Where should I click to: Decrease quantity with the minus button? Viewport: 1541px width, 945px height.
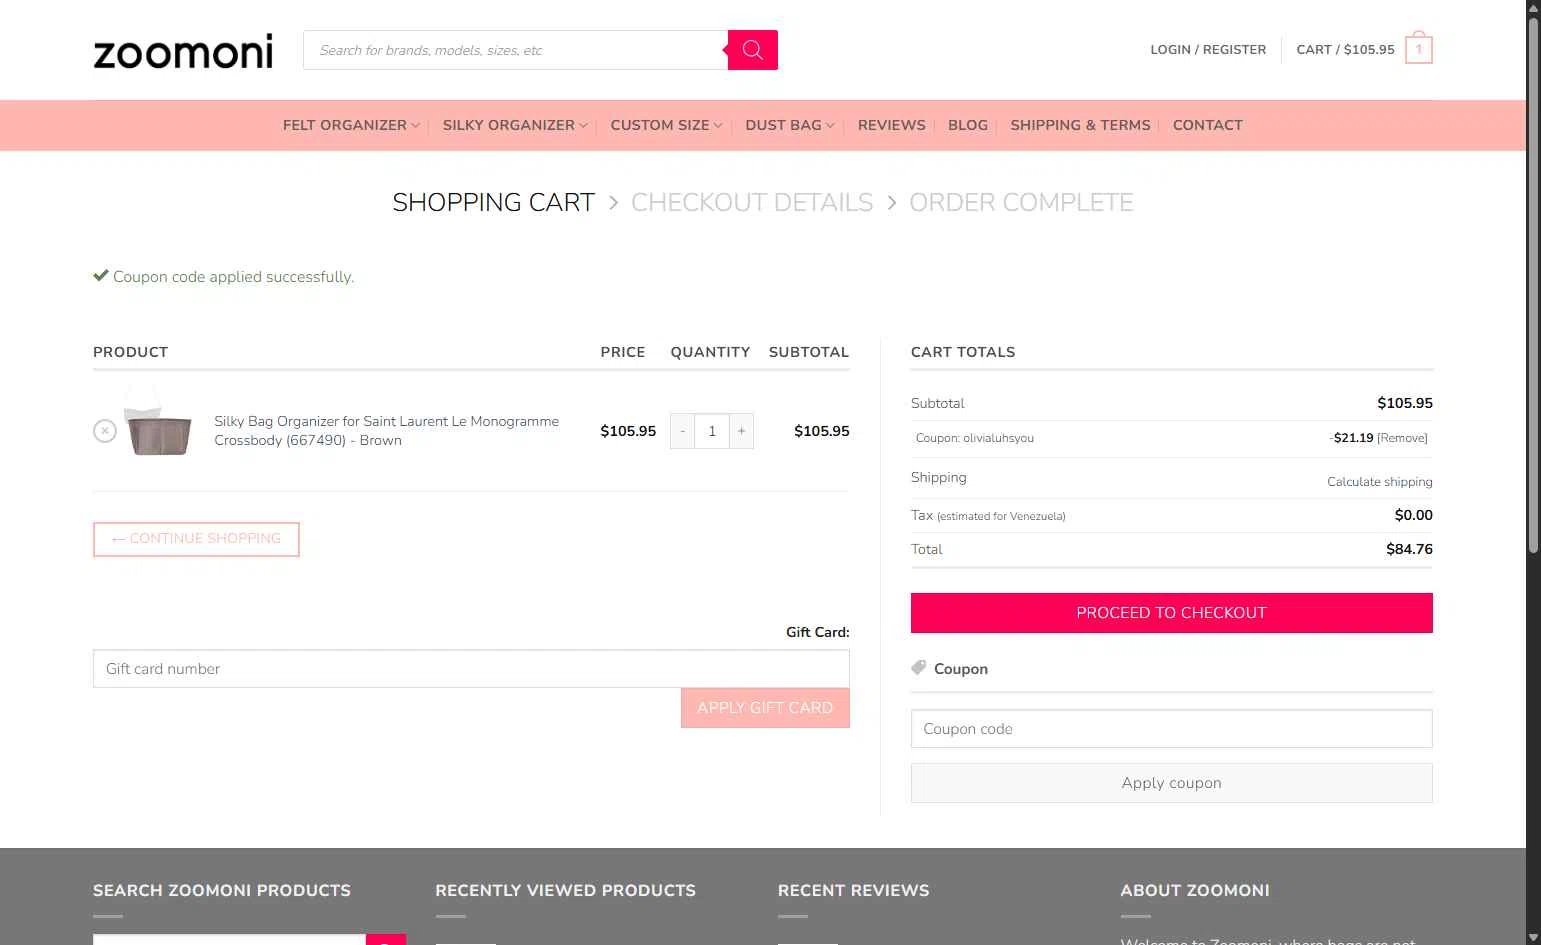[x=682, y=431]
